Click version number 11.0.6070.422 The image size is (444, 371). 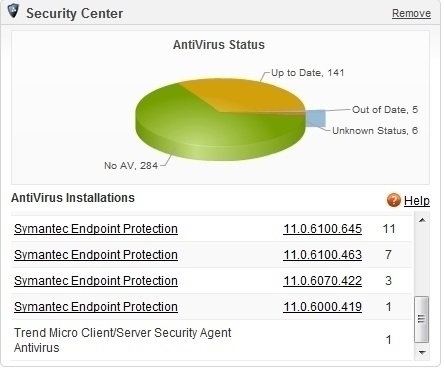click(x=323, y=281)
